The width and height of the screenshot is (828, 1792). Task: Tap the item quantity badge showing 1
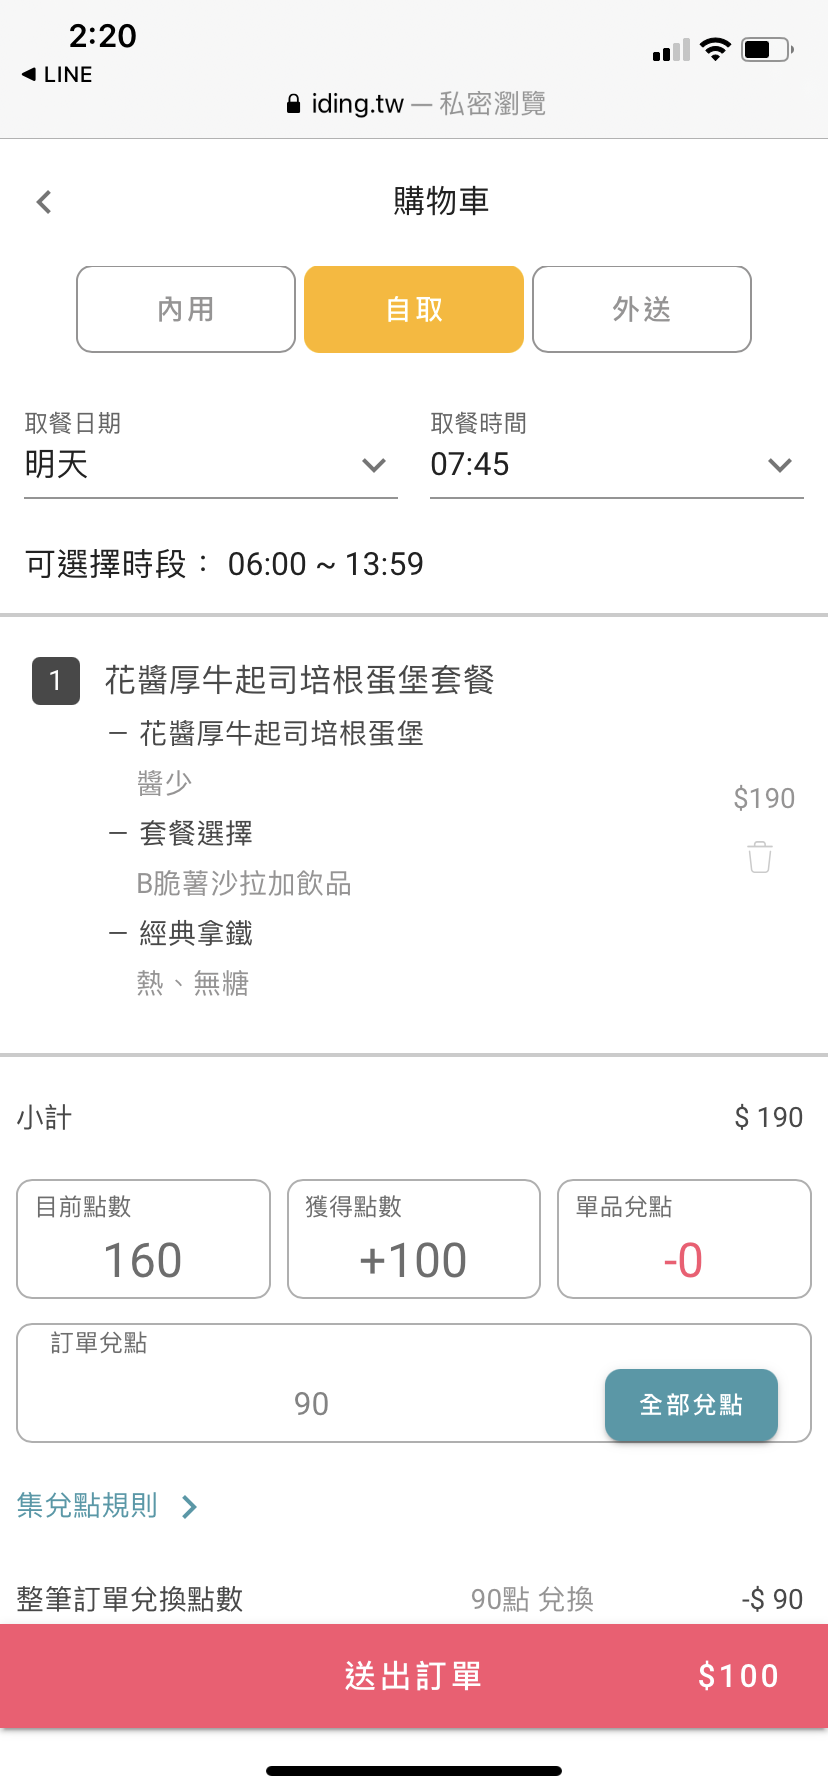pyautogui.click(x=56, y=681)
